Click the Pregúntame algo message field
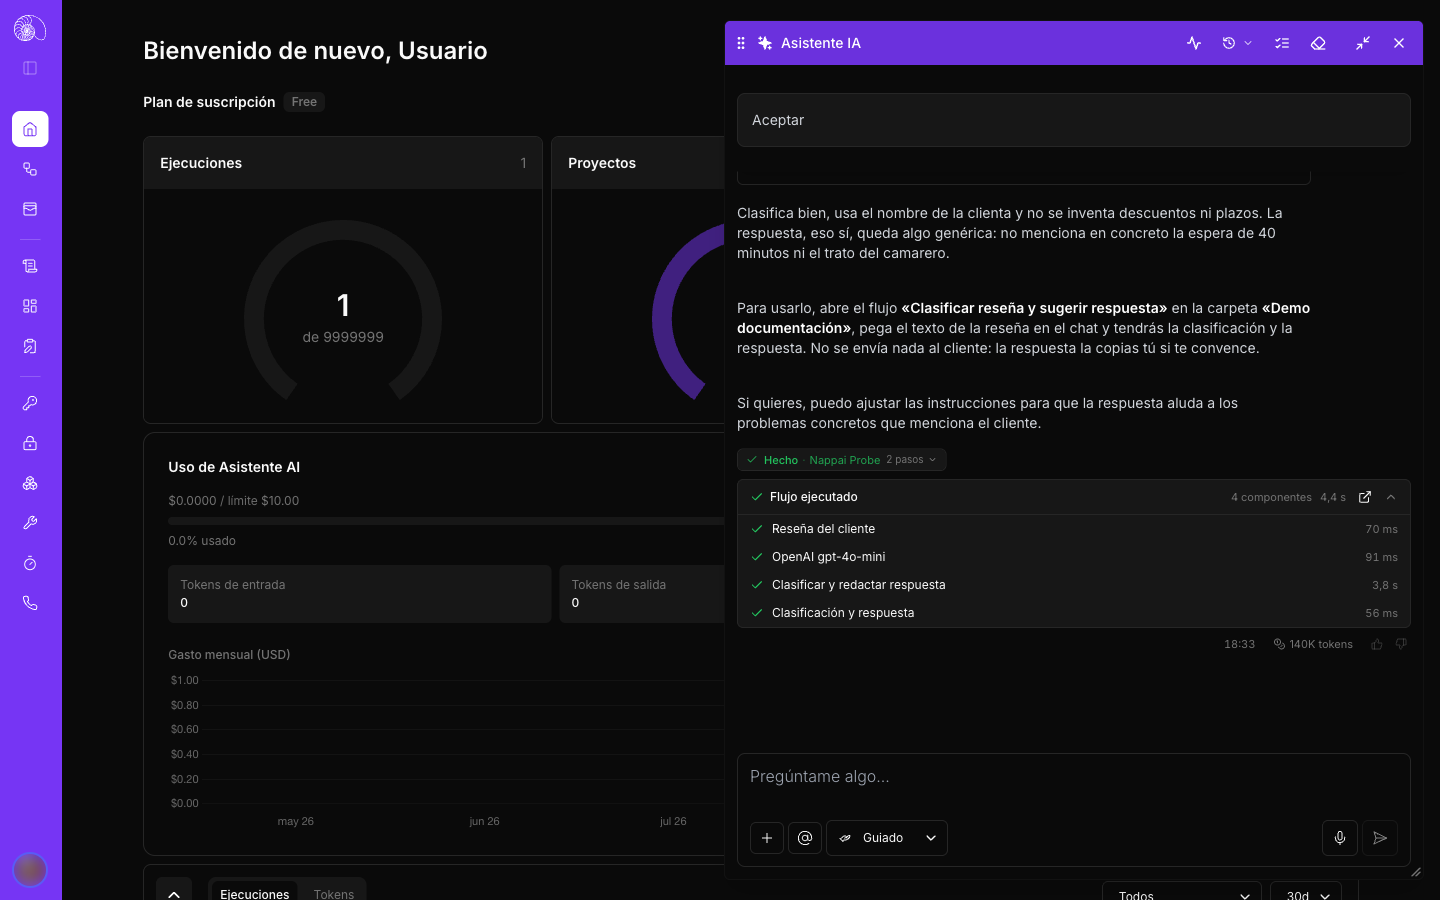 pos(1074,777)
